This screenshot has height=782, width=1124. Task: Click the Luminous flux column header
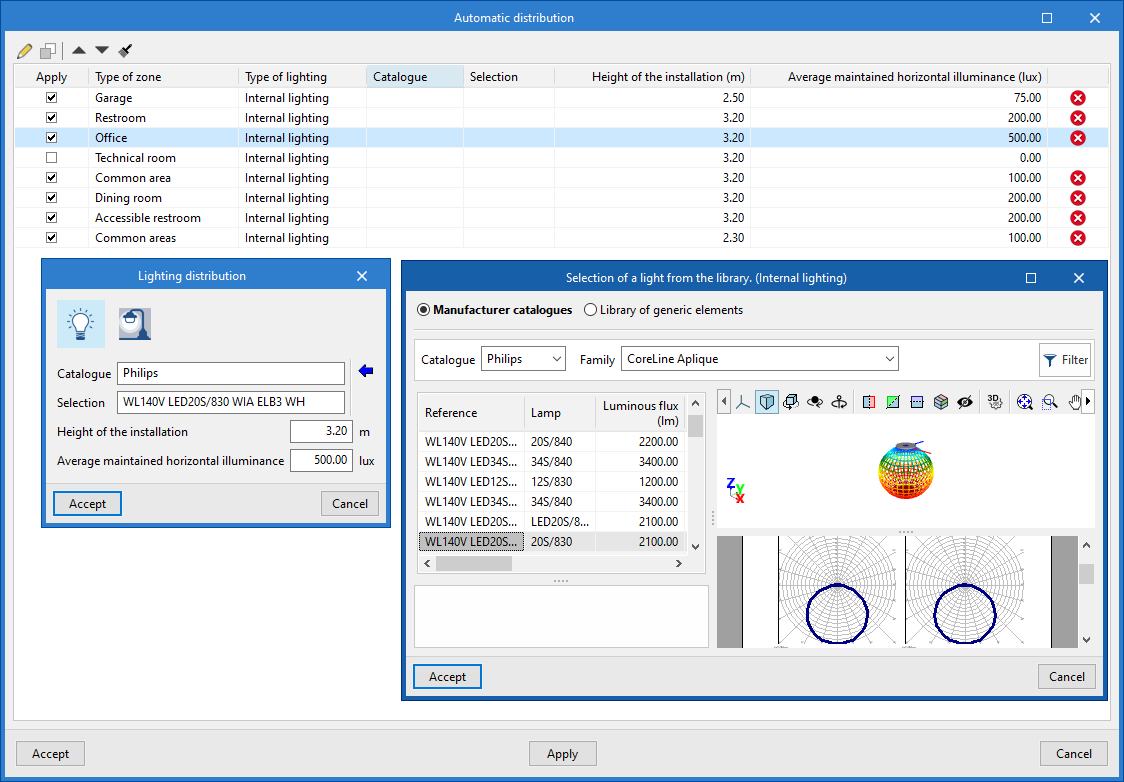(x=640, y=413)
